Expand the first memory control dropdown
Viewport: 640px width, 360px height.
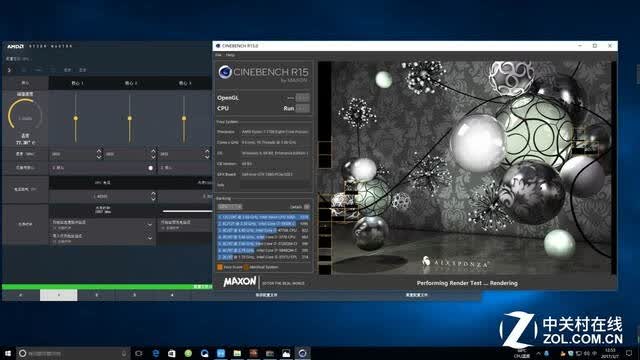tap(150, 224)
